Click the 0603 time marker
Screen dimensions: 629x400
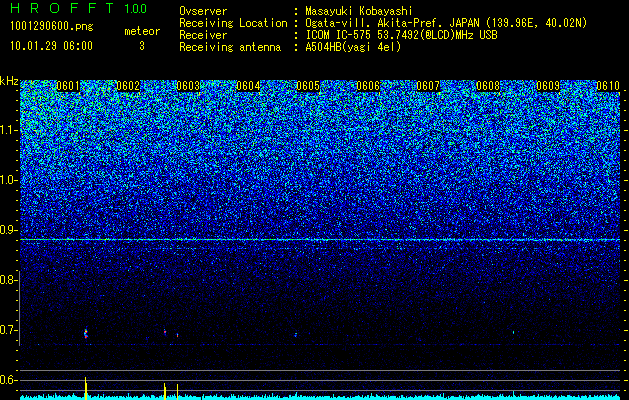click(188, 86)
